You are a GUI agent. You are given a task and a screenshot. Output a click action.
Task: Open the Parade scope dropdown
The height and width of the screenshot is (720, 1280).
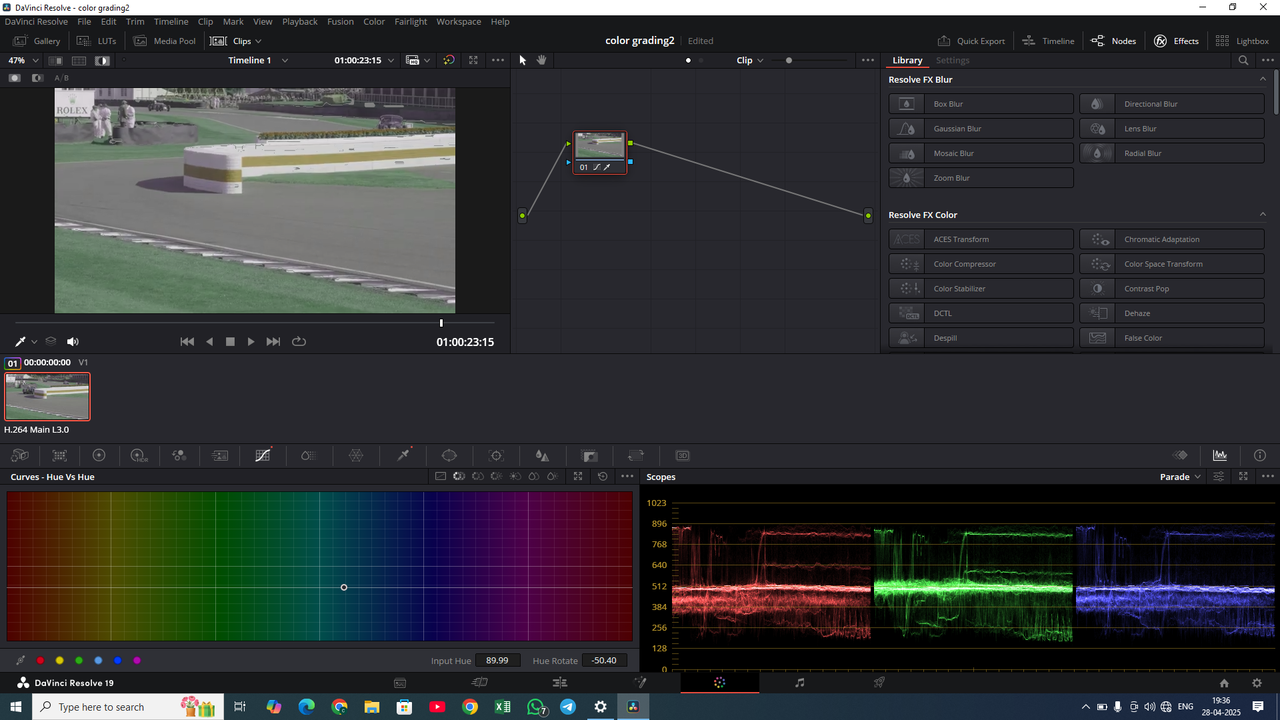click(x=1180, y=477)
